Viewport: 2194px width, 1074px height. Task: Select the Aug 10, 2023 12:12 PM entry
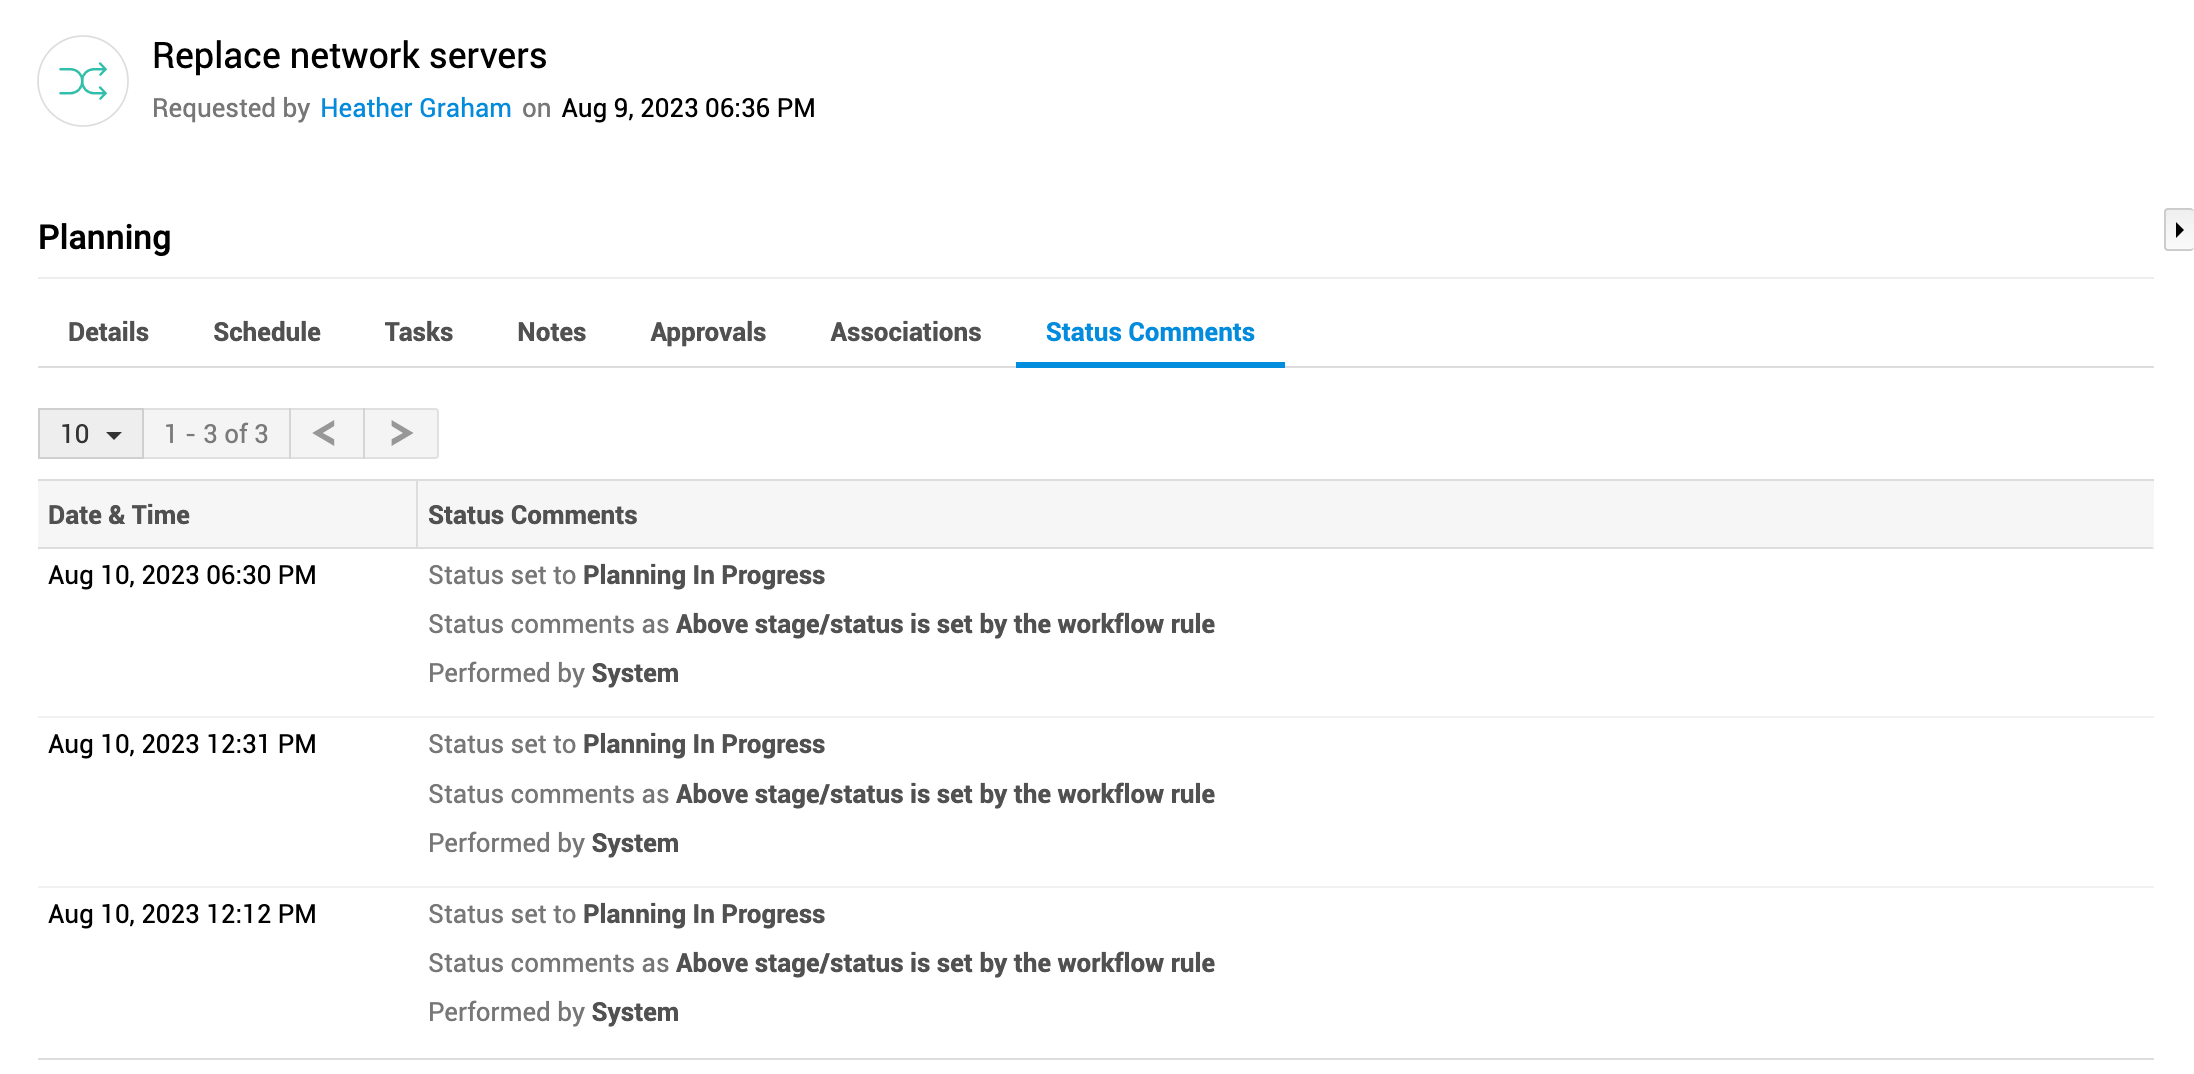pos(182,914)
